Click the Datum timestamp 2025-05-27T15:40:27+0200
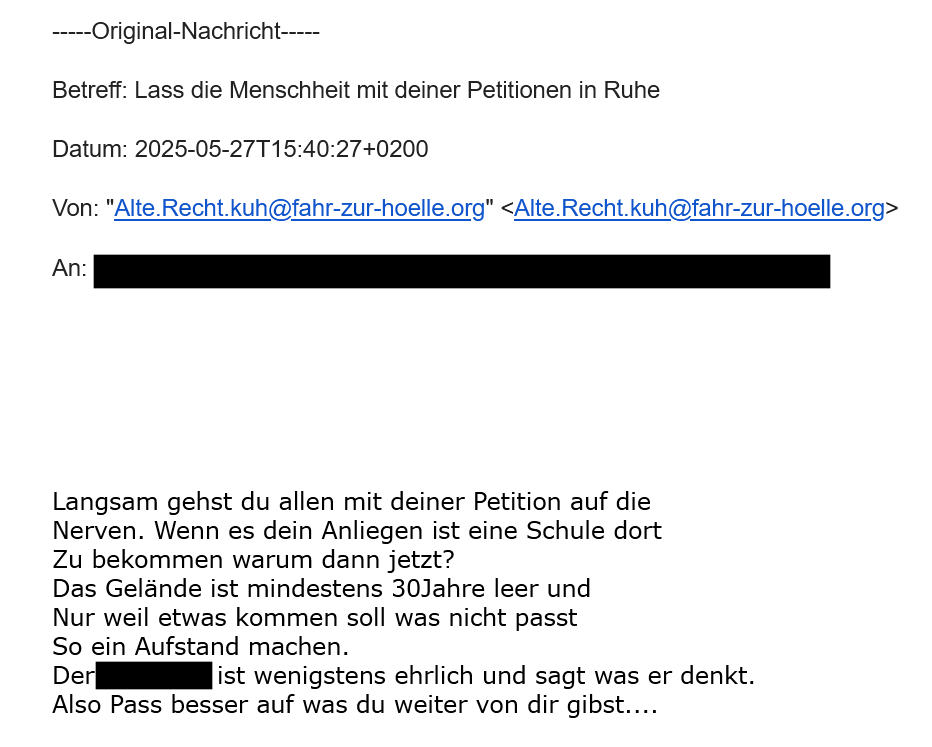The height and width of the screenshot is (747, 932). pyautogui.click(x=281, y=150)
